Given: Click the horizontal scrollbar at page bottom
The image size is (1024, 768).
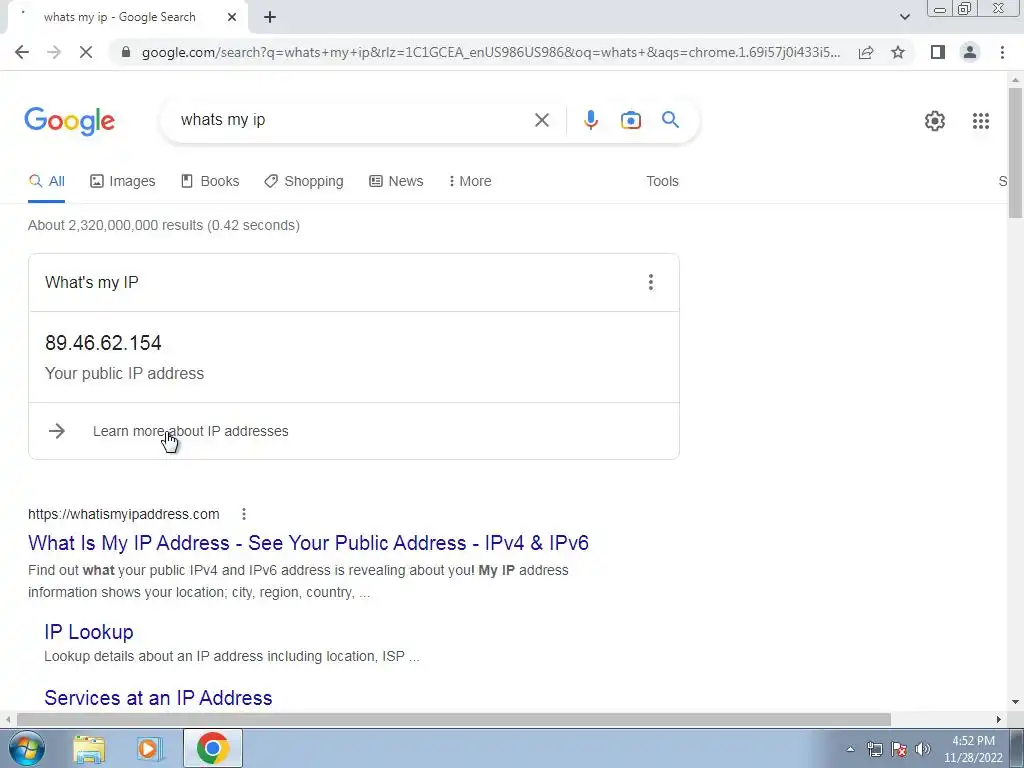Looking at the screenshot, I should point(453,719).
